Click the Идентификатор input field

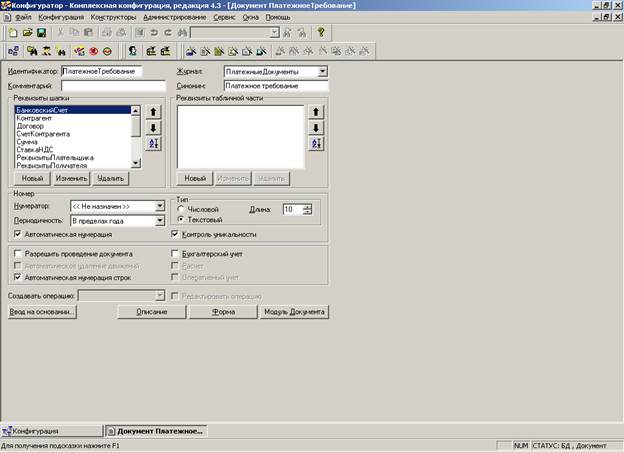pyautogui.click(x=100, y=72)
